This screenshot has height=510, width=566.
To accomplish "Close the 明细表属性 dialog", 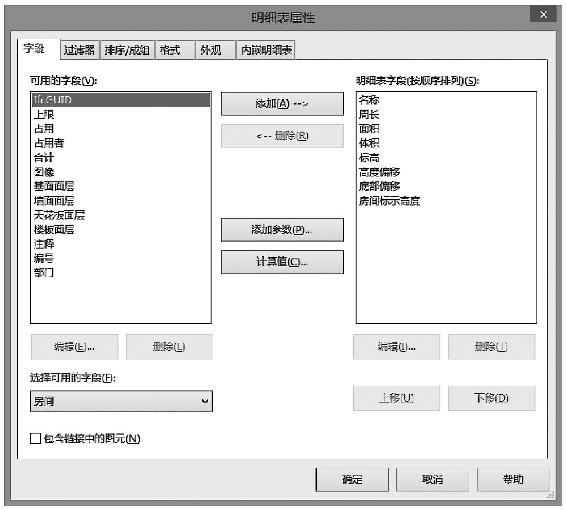I will coord(543,14).
